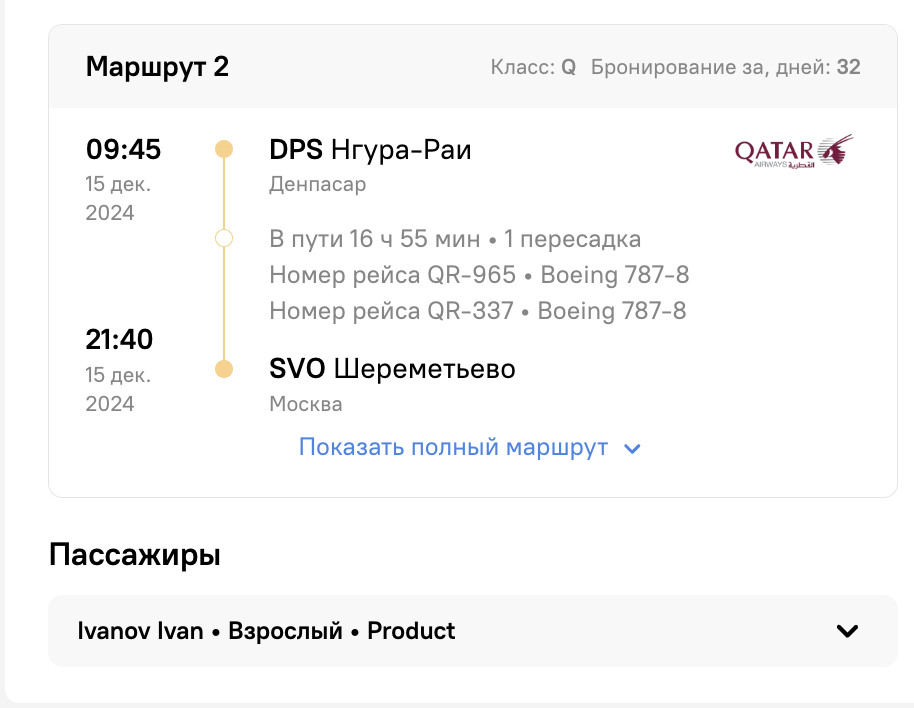Select the DPS departure point marker
914x708 pixels.
[224, 149]
